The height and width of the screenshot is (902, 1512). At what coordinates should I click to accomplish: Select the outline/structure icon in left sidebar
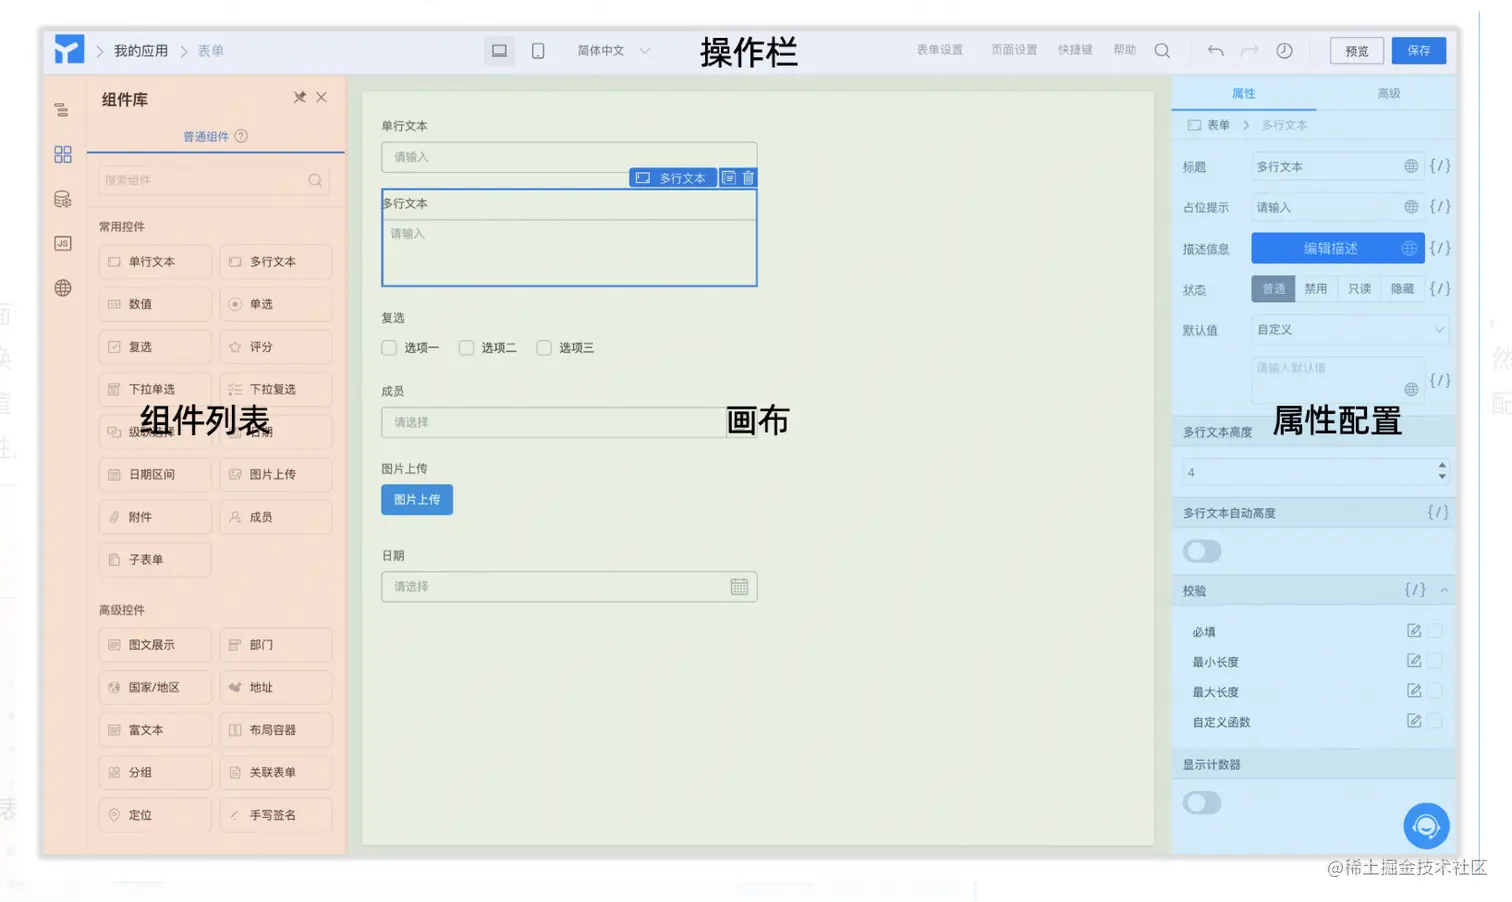(x=62, y=109)
